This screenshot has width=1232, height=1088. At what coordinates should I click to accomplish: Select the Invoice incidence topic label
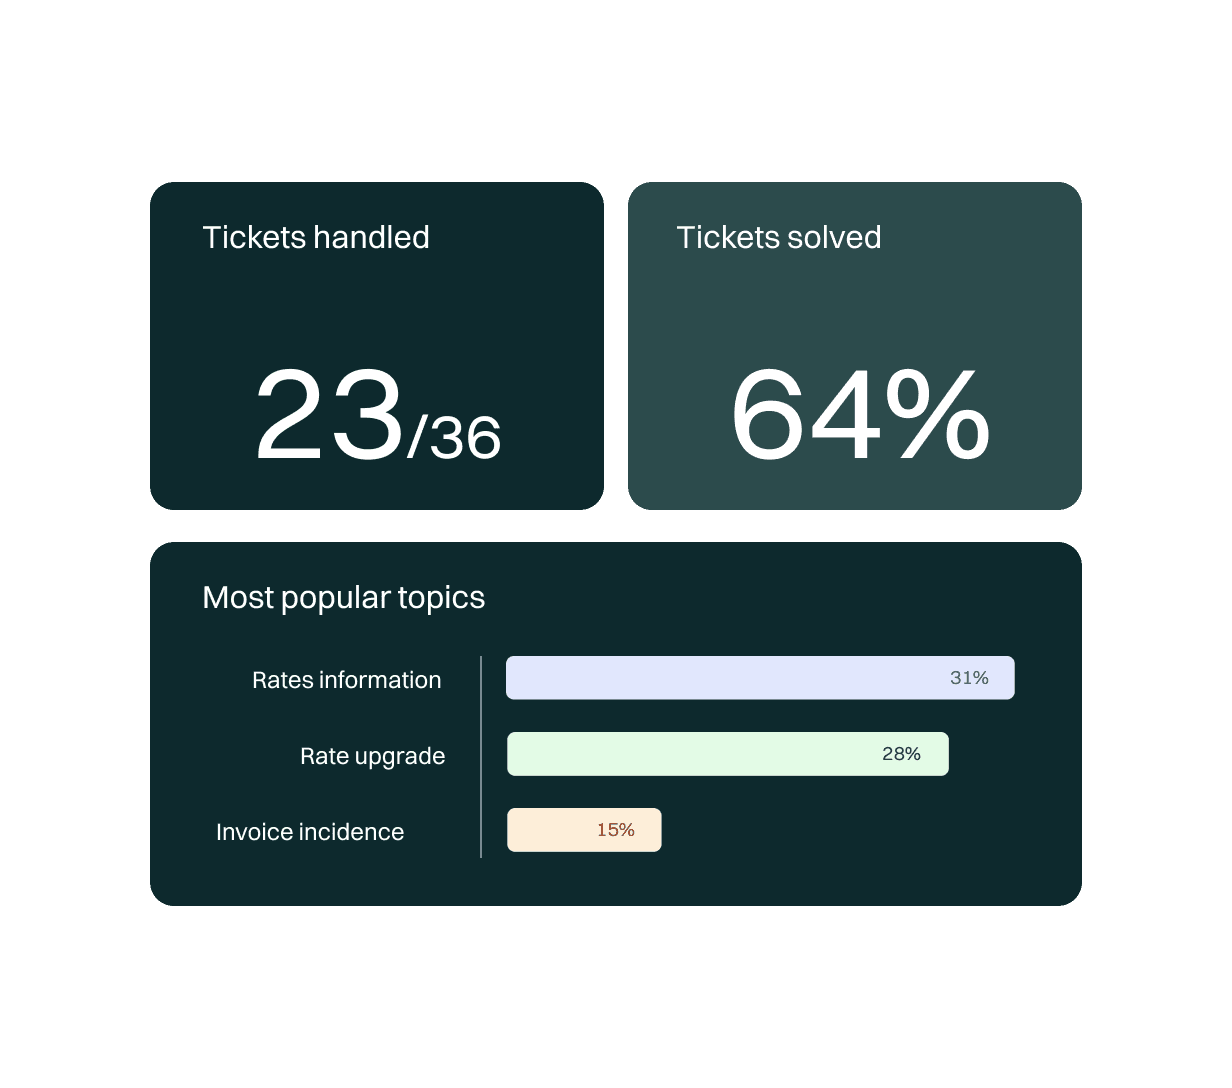310,832
